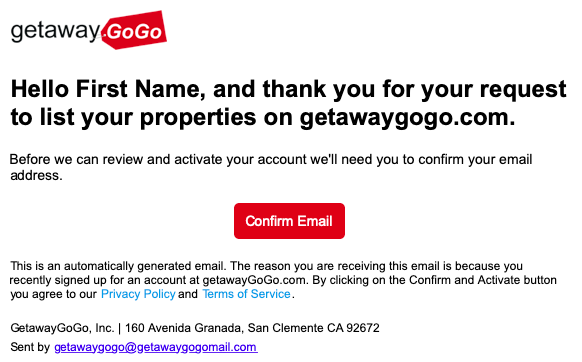Viewport: 582px width, 362px height.
Task: Click the "GetawayGoGo, Inc." company name
Action: [x=62, y=328]
